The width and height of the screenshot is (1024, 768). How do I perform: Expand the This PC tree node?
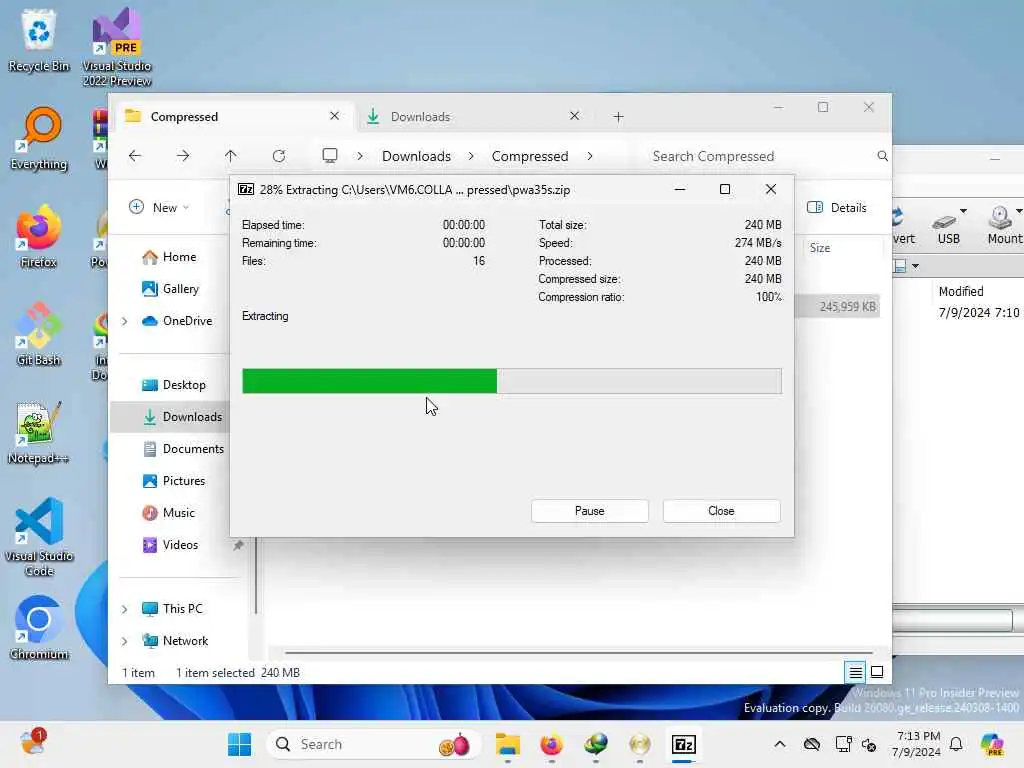[x=125, y=609]
